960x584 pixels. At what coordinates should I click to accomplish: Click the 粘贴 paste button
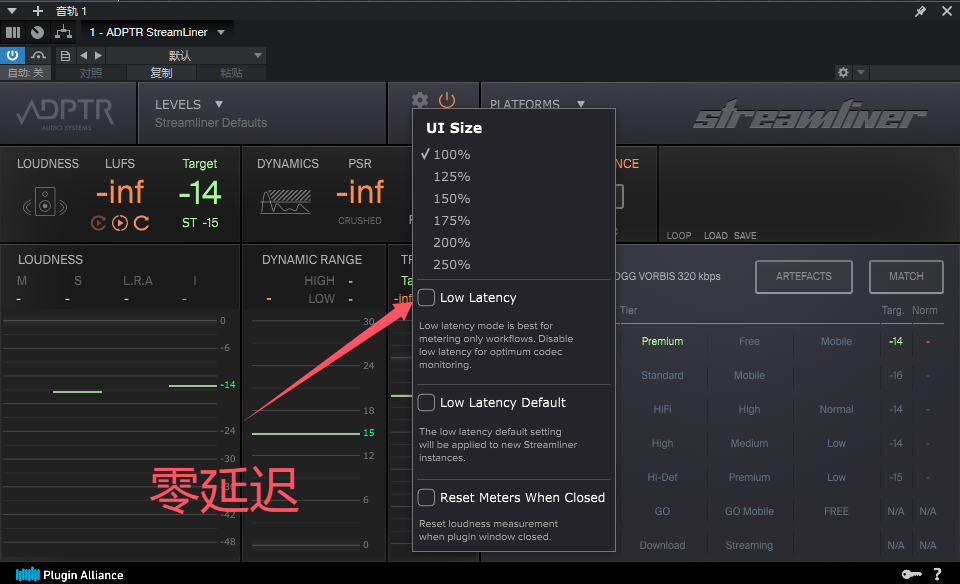(x=231, y=73)
